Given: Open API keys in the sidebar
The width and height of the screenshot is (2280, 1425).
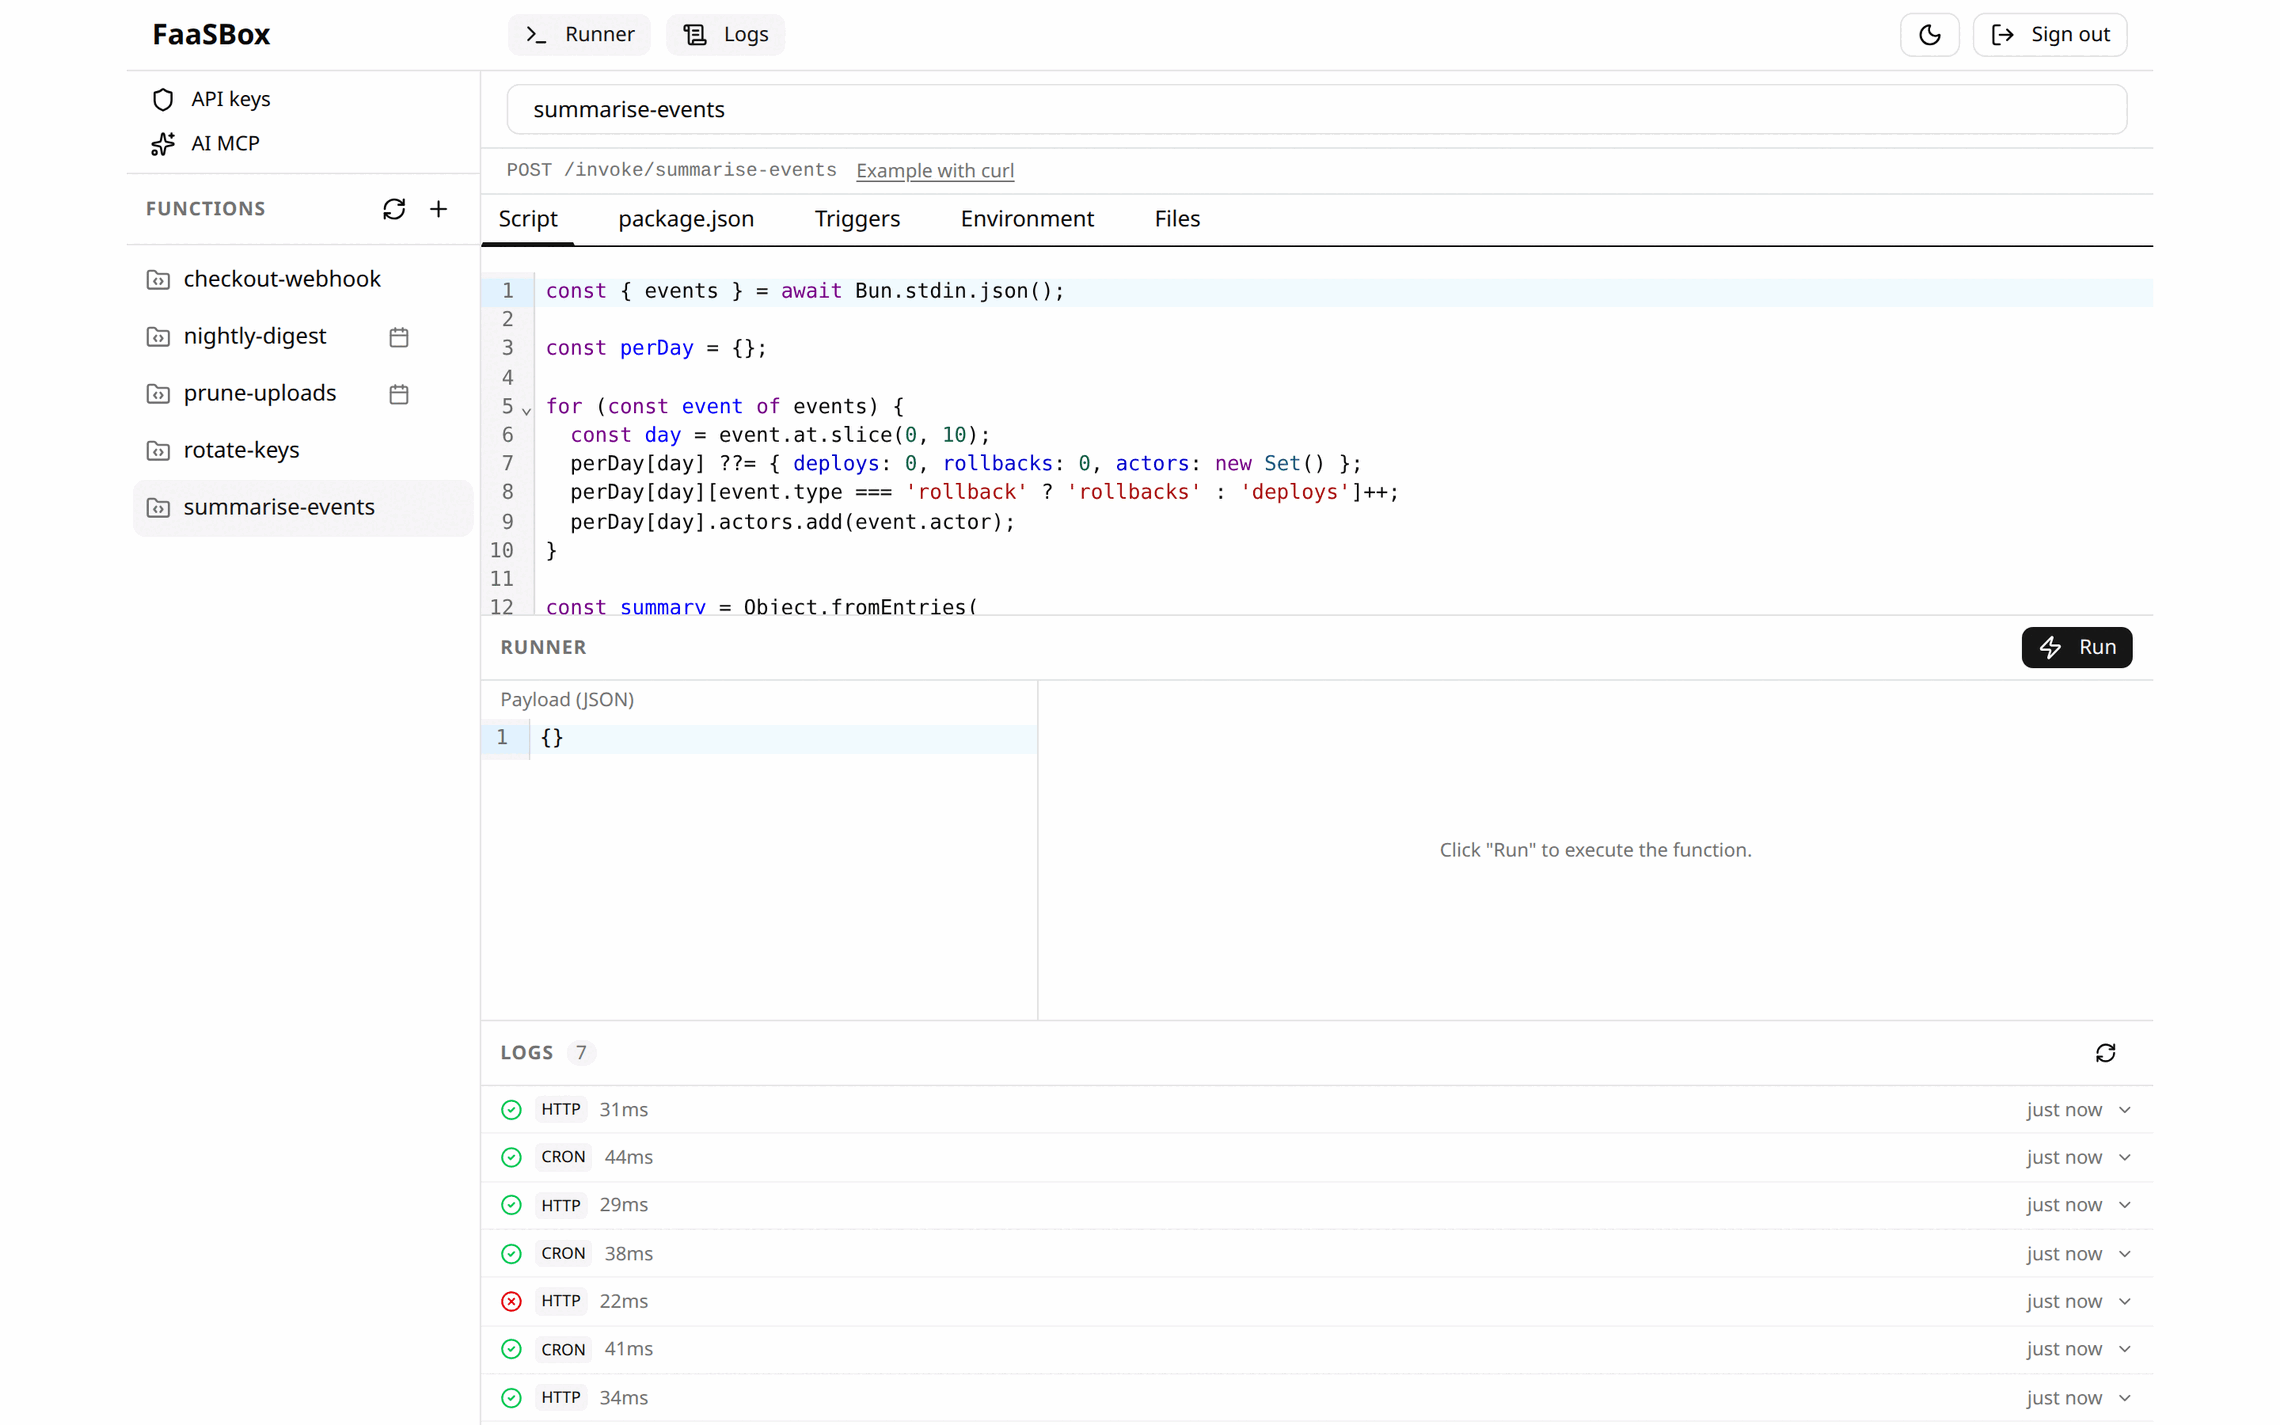Looking at the screenshot, I should [x=230, y=98].
